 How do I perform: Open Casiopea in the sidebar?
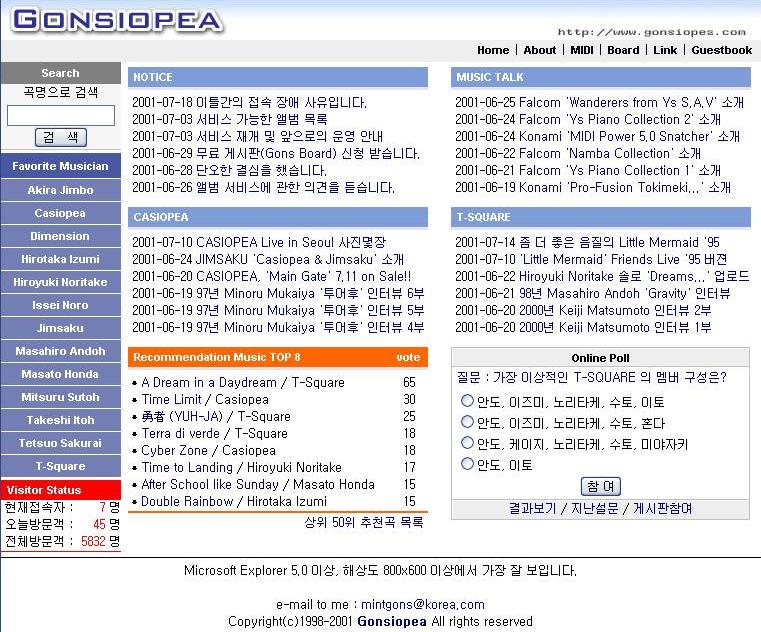point(60,213)
